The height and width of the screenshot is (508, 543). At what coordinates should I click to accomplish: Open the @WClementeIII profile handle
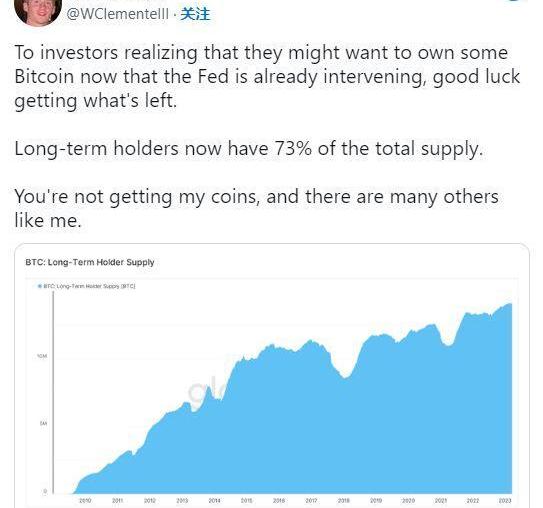pos(117,14)
